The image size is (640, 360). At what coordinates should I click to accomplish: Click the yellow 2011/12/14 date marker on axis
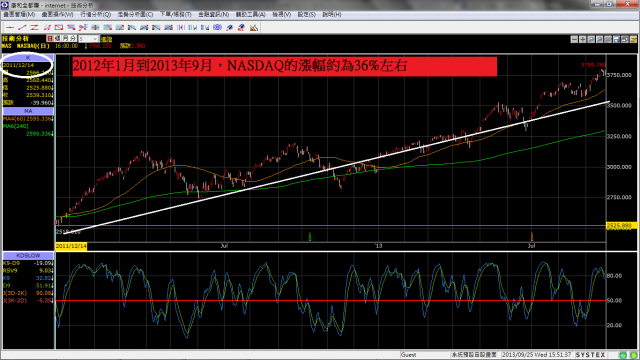(71, 246)
